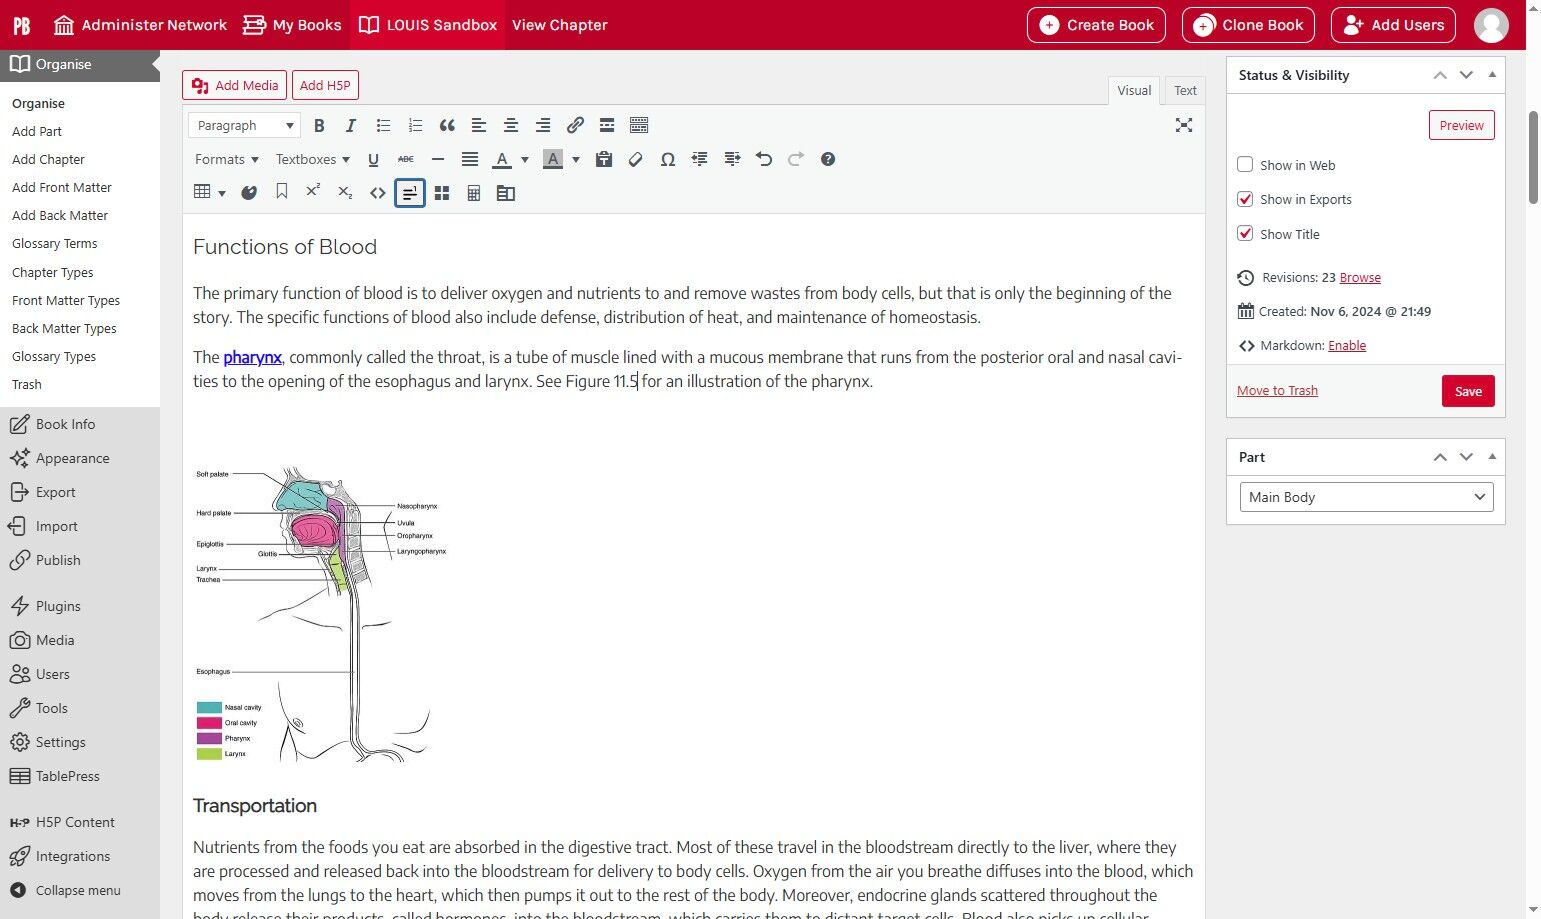The image size is (1541, 919).
Task: Collapse the Part panel
Action: click(1492, 457)
